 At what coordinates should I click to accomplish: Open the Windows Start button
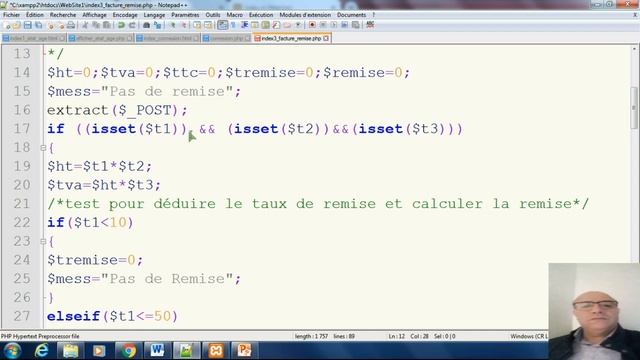tap(12, 351)
